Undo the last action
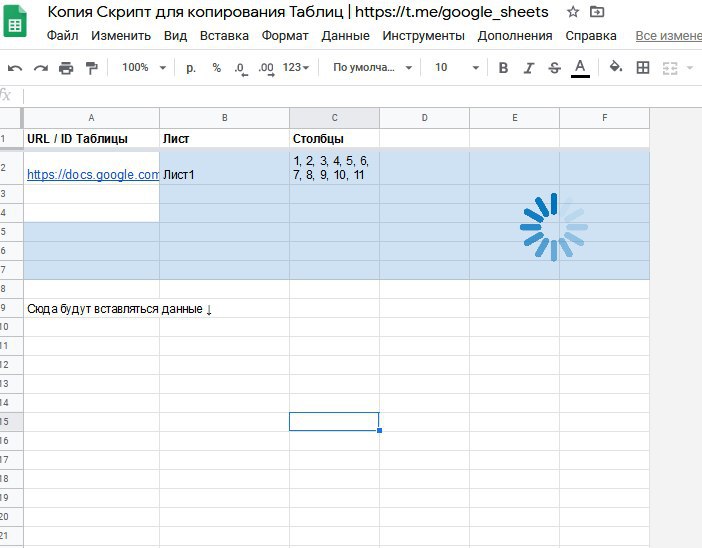Image resolution: width=702 pixels, height=548 pixels. 15,68
